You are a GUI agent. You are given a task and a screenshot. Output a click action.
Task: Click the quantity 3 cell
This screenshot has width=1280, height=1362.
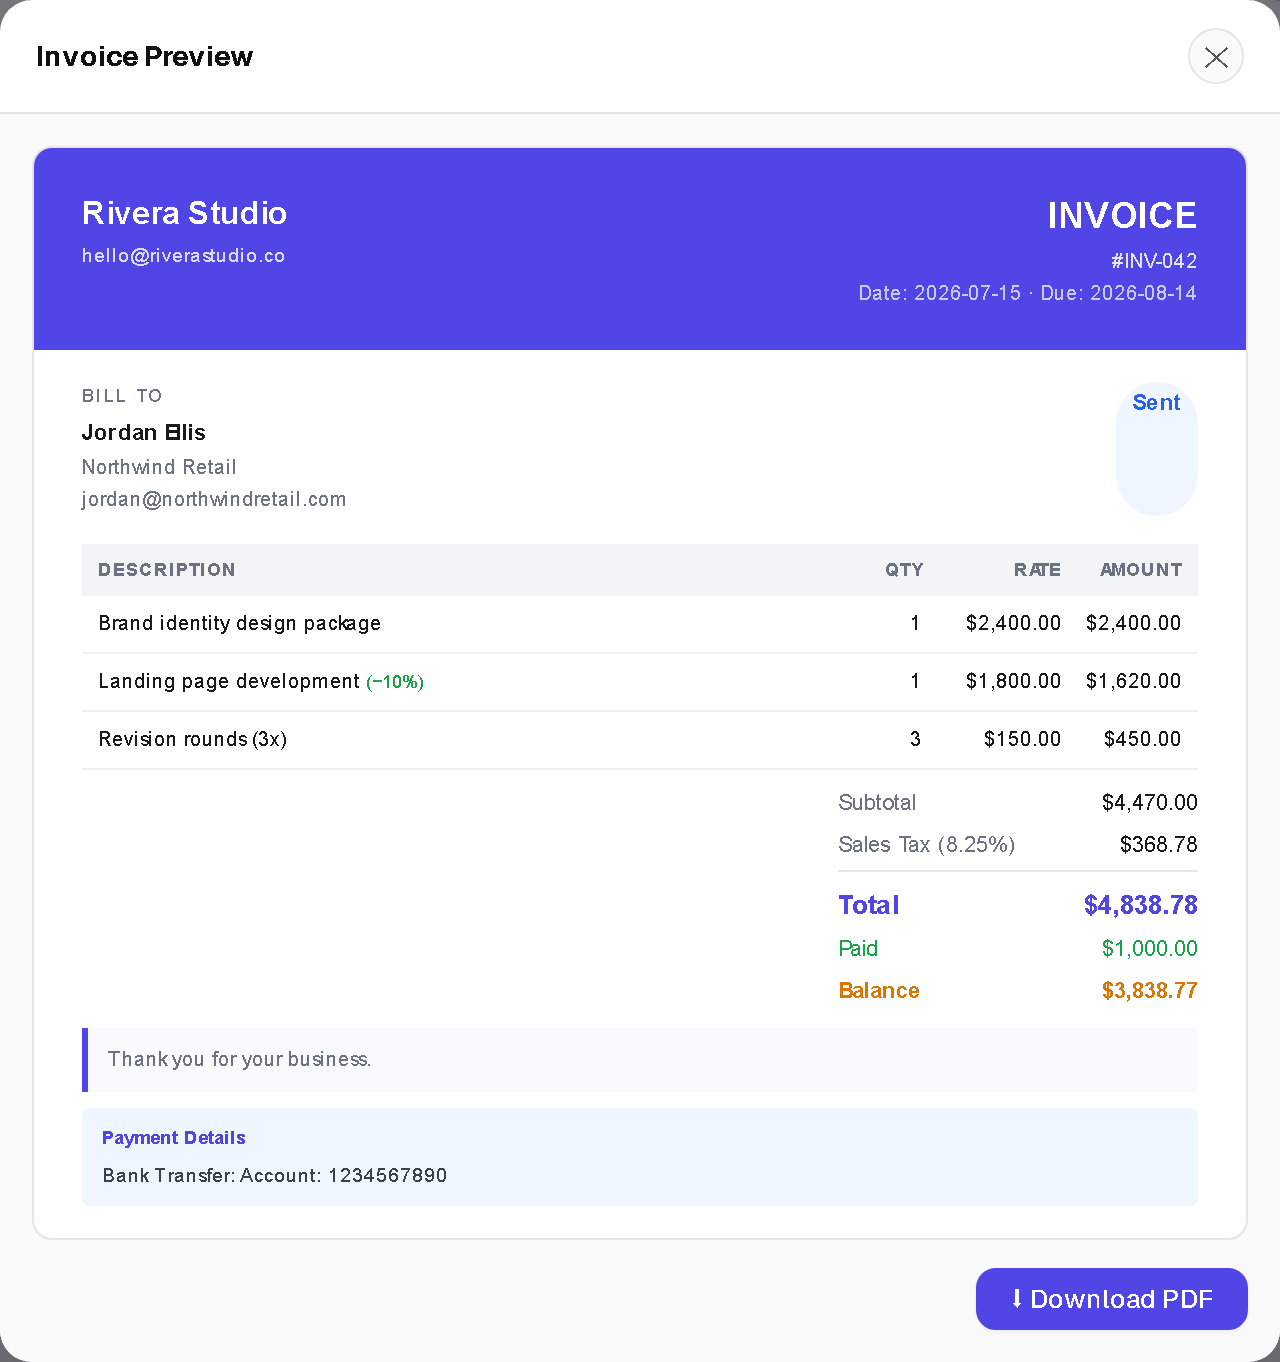[x=915, y=739]
